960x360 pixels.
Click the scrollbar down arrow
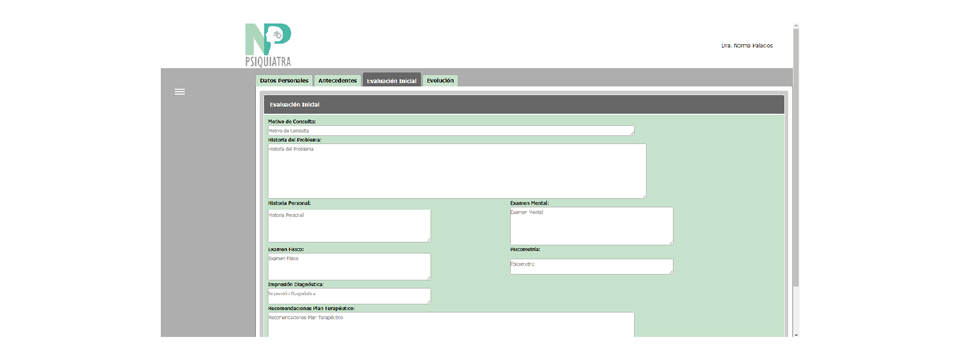tap(796, 334)
